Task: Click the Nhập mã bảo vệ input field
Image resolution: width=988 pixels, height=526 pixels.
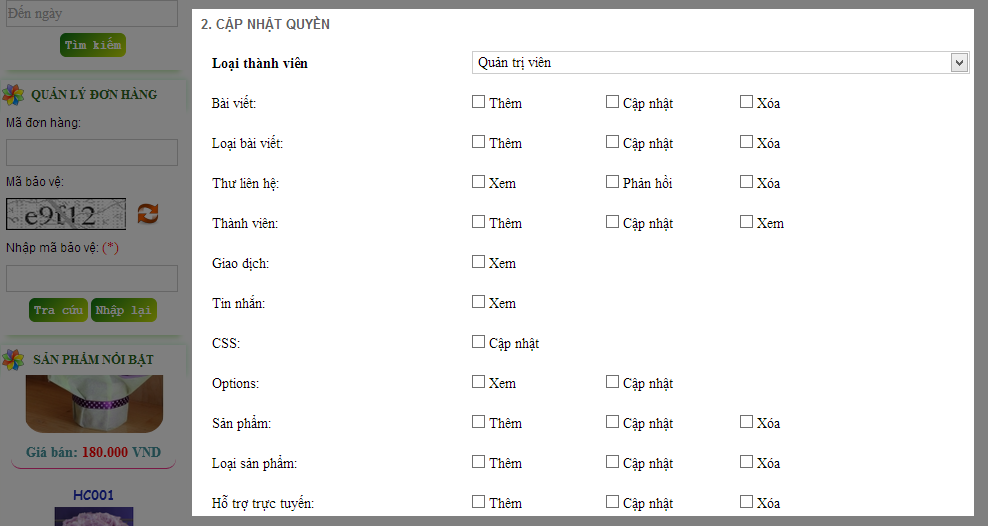Action: pos(92,278)
